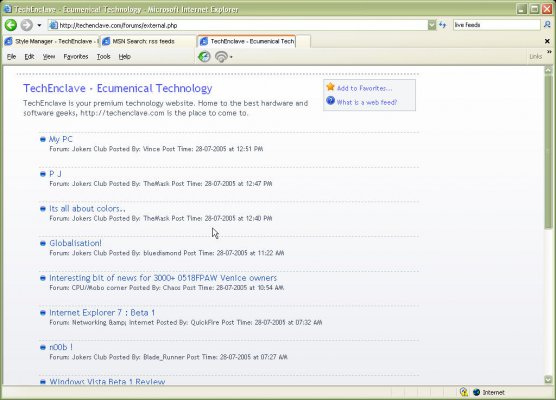Screen dimensions: 556x400
Task: Open the 'Globalisation!' feed item
Action: tap(75, 243)
